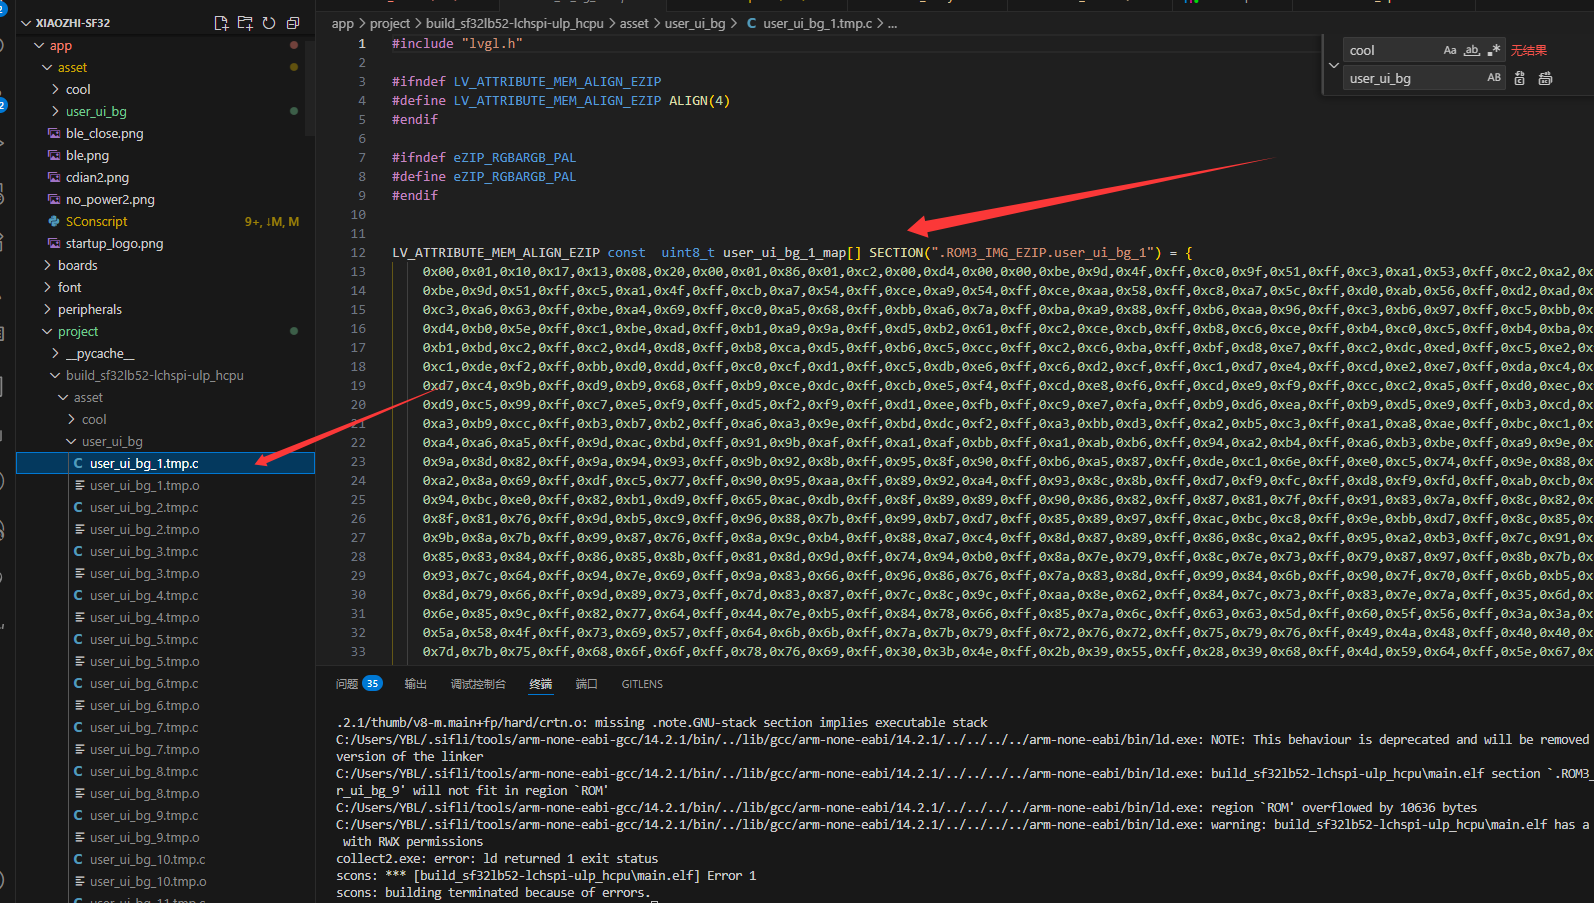Click the New File icon in explorer header
The height and width of the screenshot is (903, 1594).
[221, 23]
